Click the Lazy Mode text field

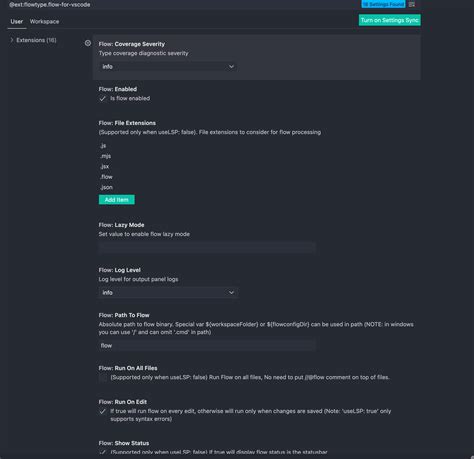tap(207, 248)
